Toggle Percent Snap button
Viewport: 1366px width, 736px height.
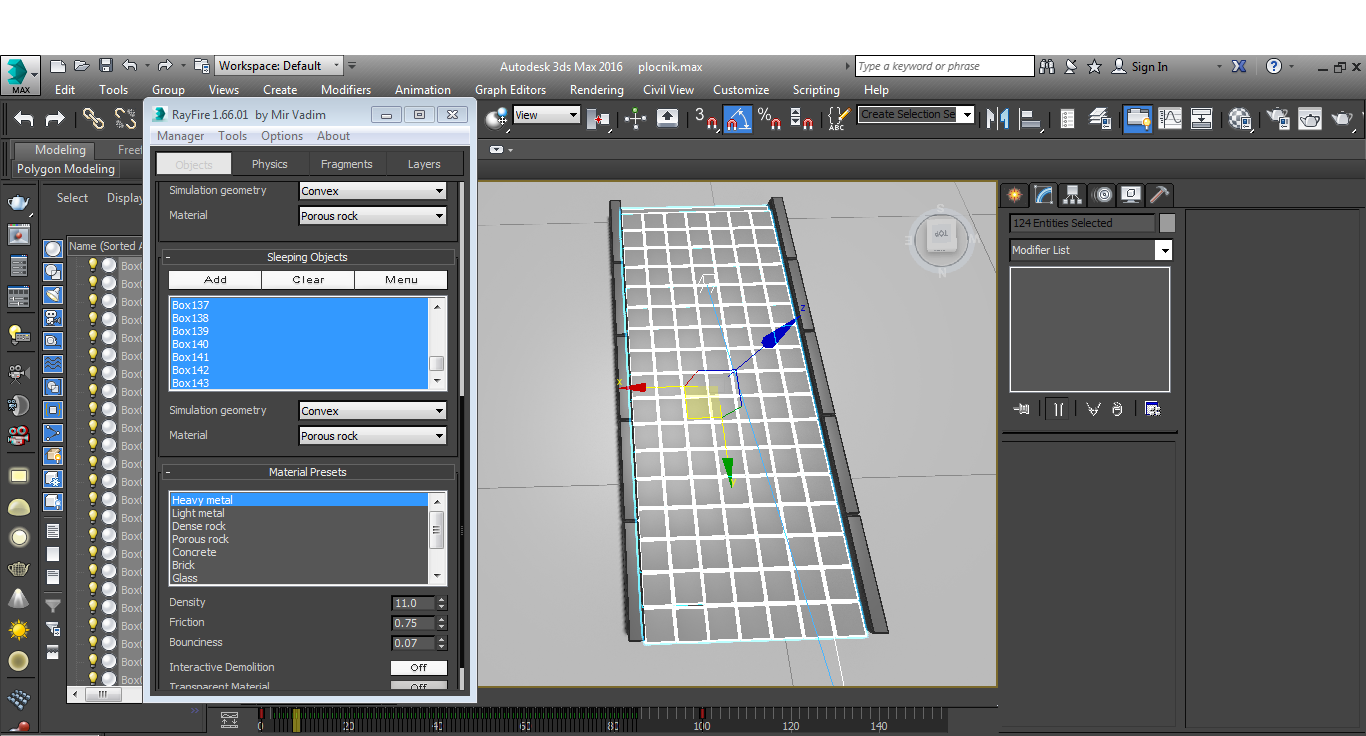[770, 118]
